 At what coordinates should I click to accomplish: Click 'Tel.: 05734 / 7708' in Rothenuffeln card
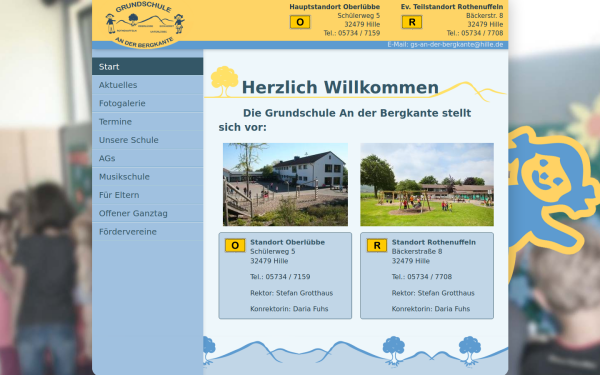pyautogui.click(x=422, y=277)
